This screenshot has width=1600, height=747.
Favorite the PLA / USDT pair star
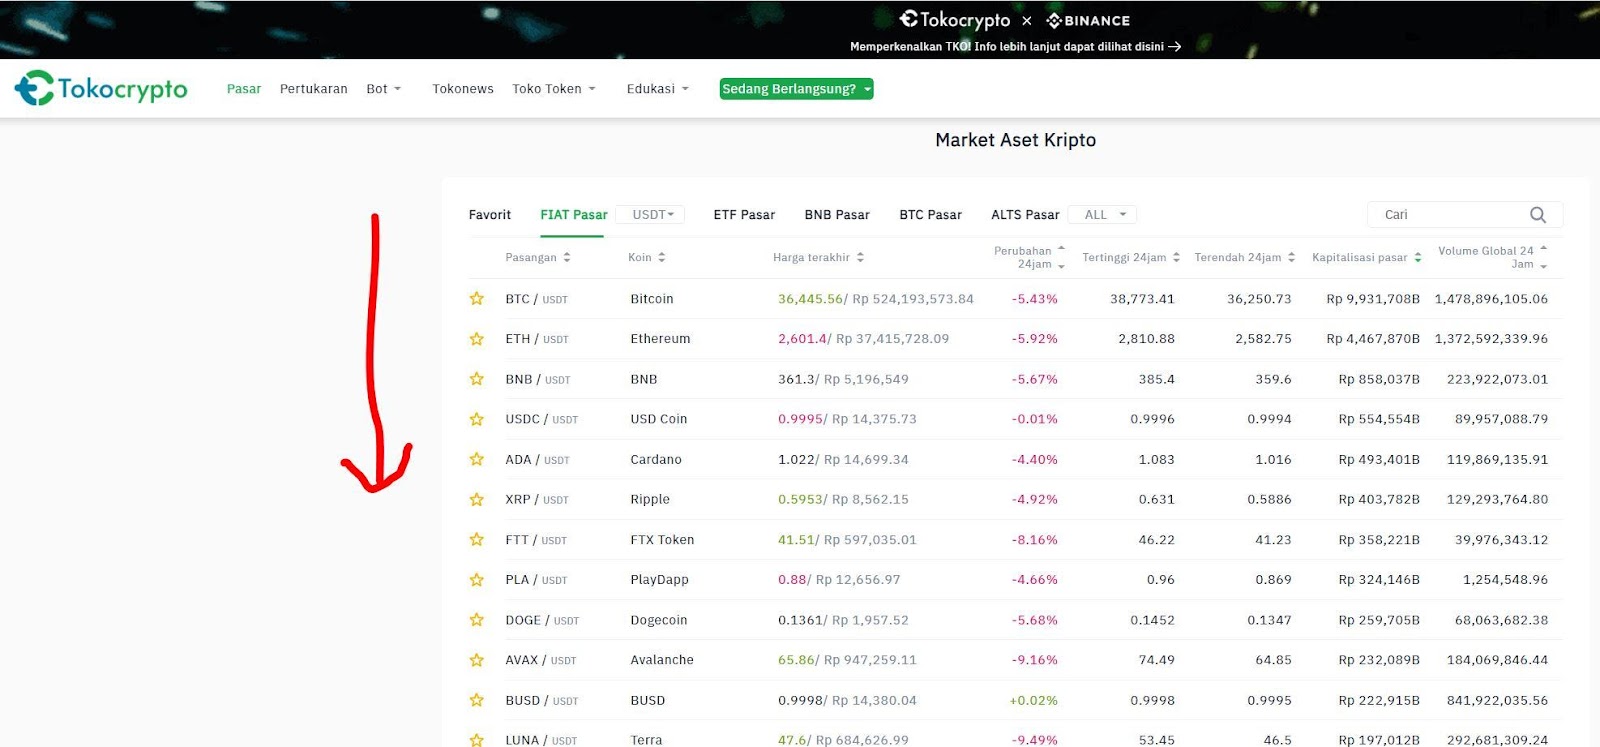477,580
